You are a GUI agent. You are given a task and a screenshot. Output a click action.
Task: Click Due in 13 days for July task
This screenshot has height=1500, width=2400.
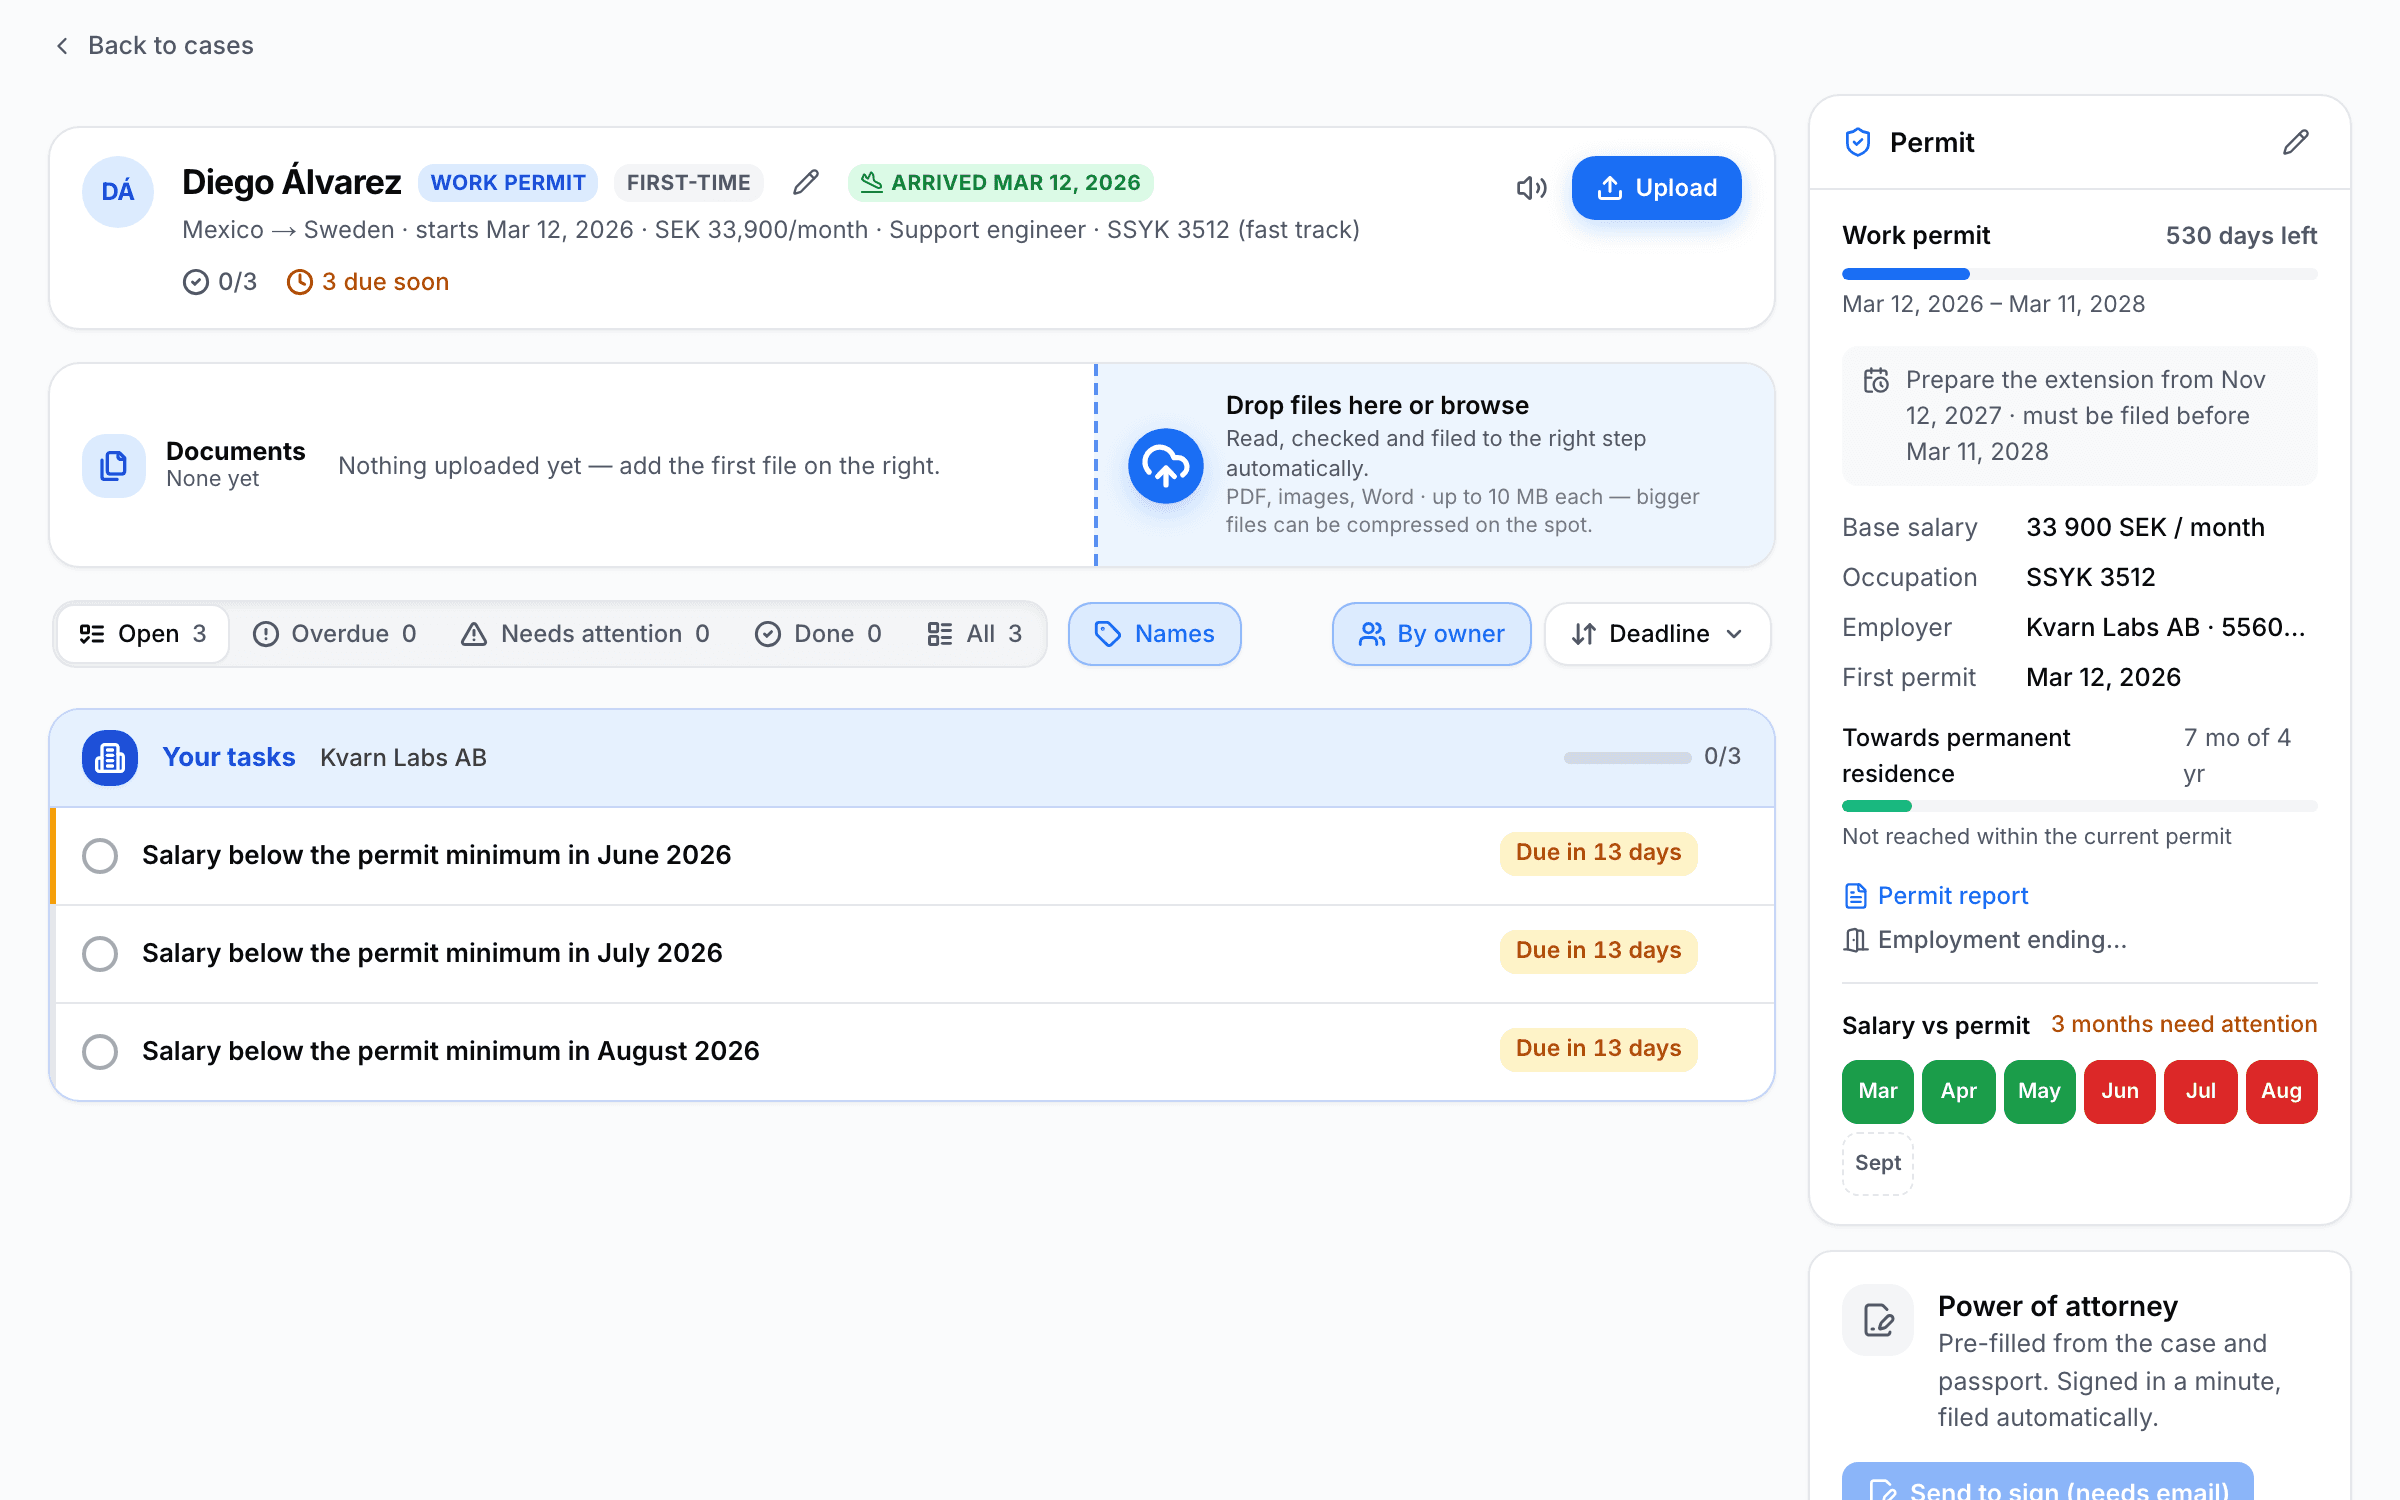coord(1598,951)
